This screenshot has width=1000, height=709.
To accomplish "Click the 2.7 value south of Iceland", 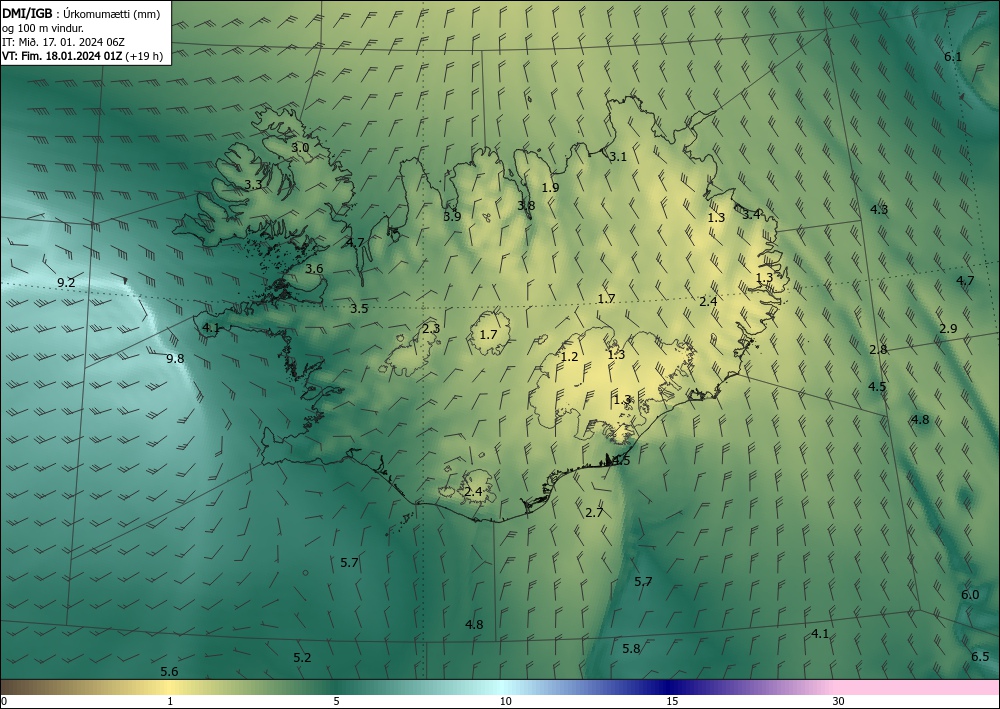I will 594,512.
